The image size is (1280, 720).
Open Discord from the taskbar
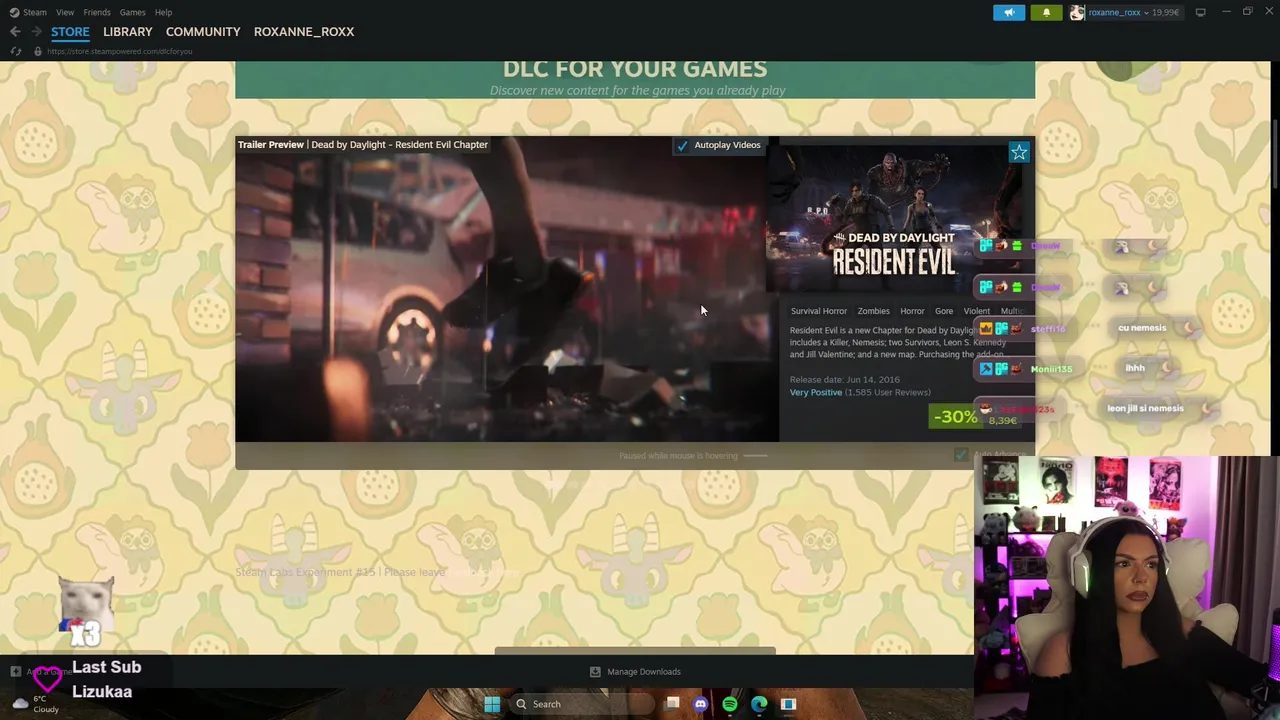coord(701,704)
